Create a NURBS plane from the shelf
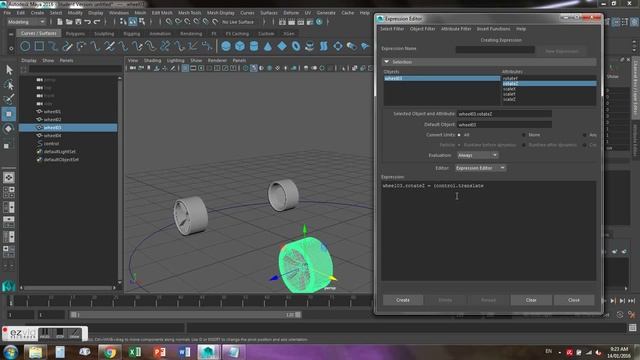The width and height of the screenshot is (640, 360). (282, 46)
